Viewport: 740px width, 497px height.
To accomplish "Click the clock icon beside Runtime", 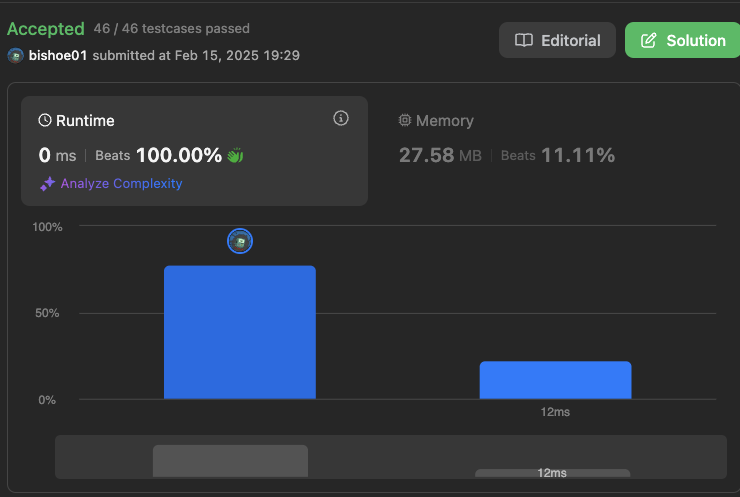I will point(45,120).
